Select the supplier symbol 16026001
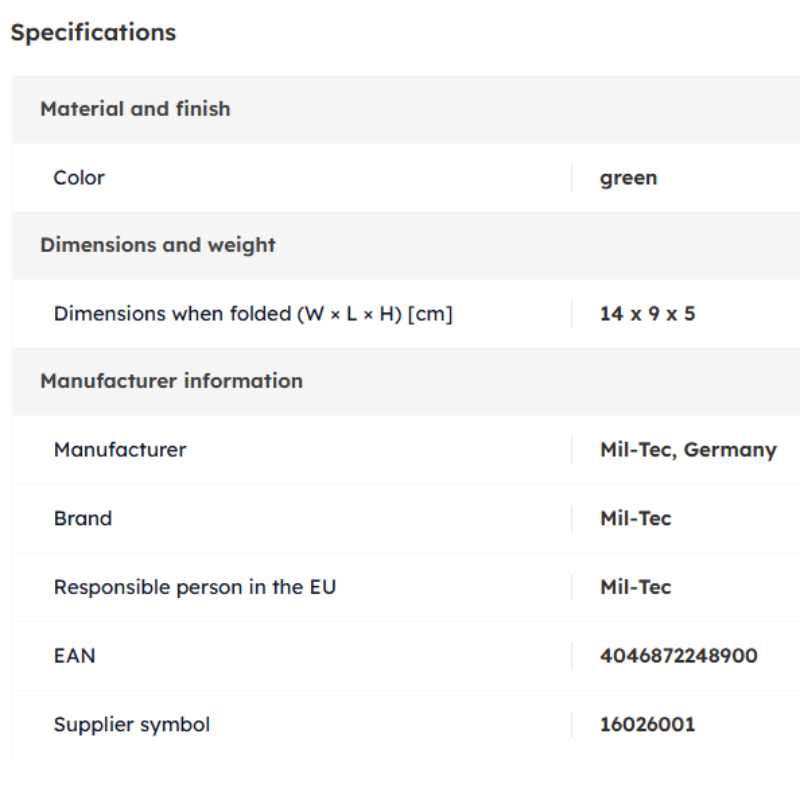This screenshot has width=800, height=800. click(647, 724)
